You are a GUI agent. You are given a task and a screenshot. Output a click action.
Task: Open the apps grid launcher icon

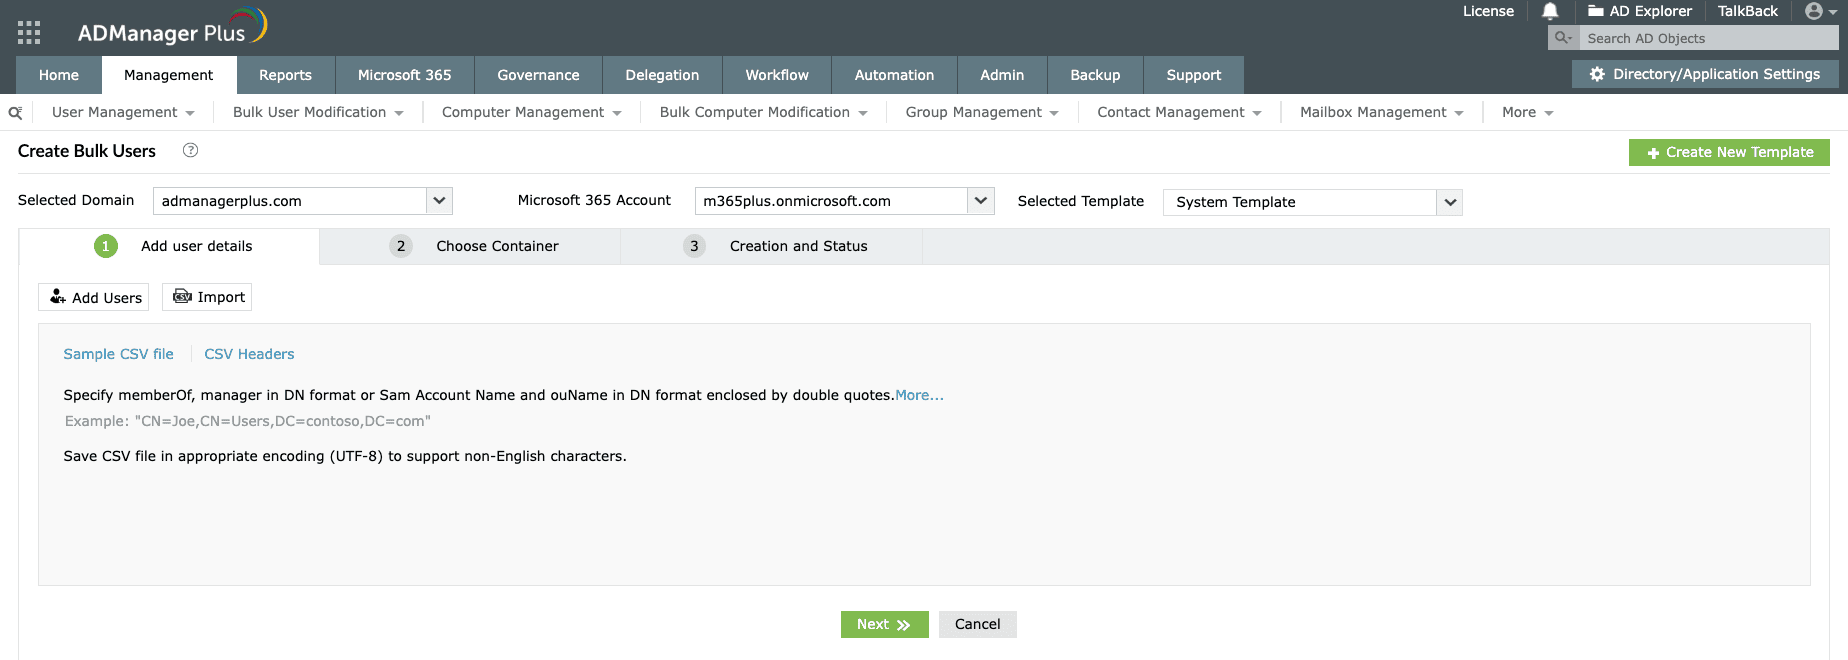tap(29, 33)
